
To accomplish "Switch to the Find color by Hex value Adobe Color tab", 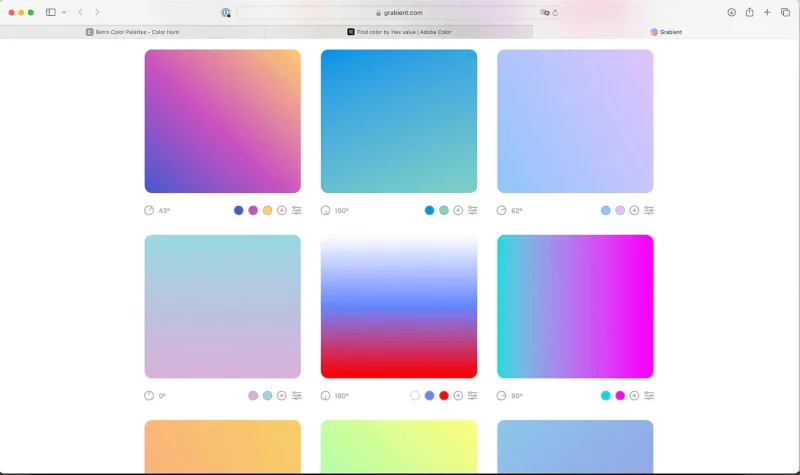I will point(399,32).
